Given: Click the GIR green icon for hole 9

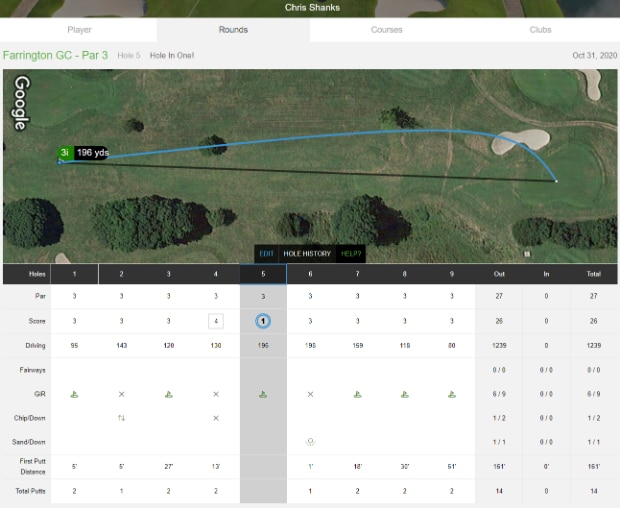Looking at the screenshot, I should click(x=452, y=394).
